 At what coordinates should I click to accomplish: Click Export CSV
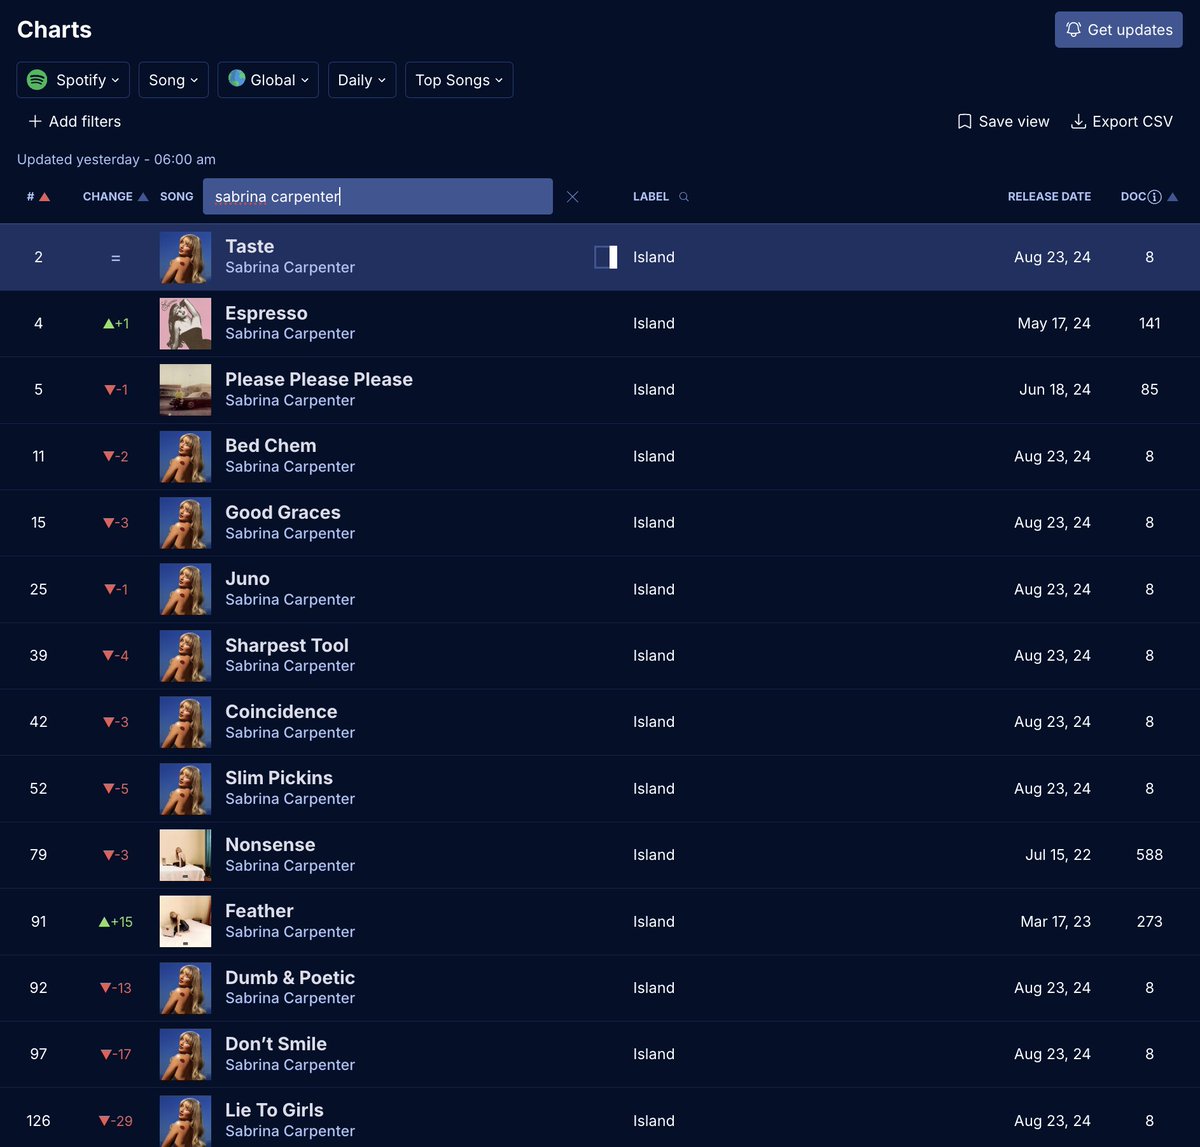click(x=1122, y=121)
